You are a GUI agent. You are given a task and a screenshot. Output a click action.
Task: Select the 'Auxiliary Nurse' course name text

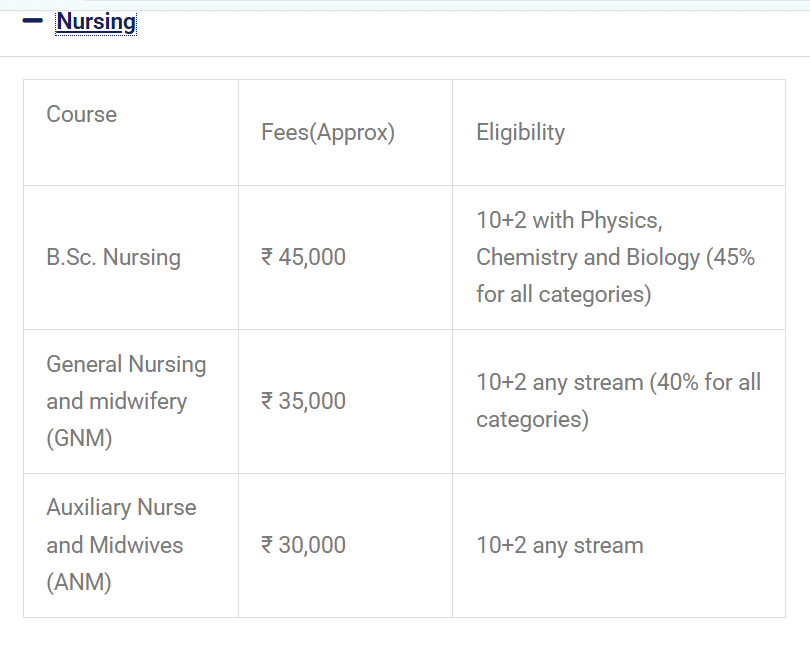pyautogui.click(x=121, y=507)
